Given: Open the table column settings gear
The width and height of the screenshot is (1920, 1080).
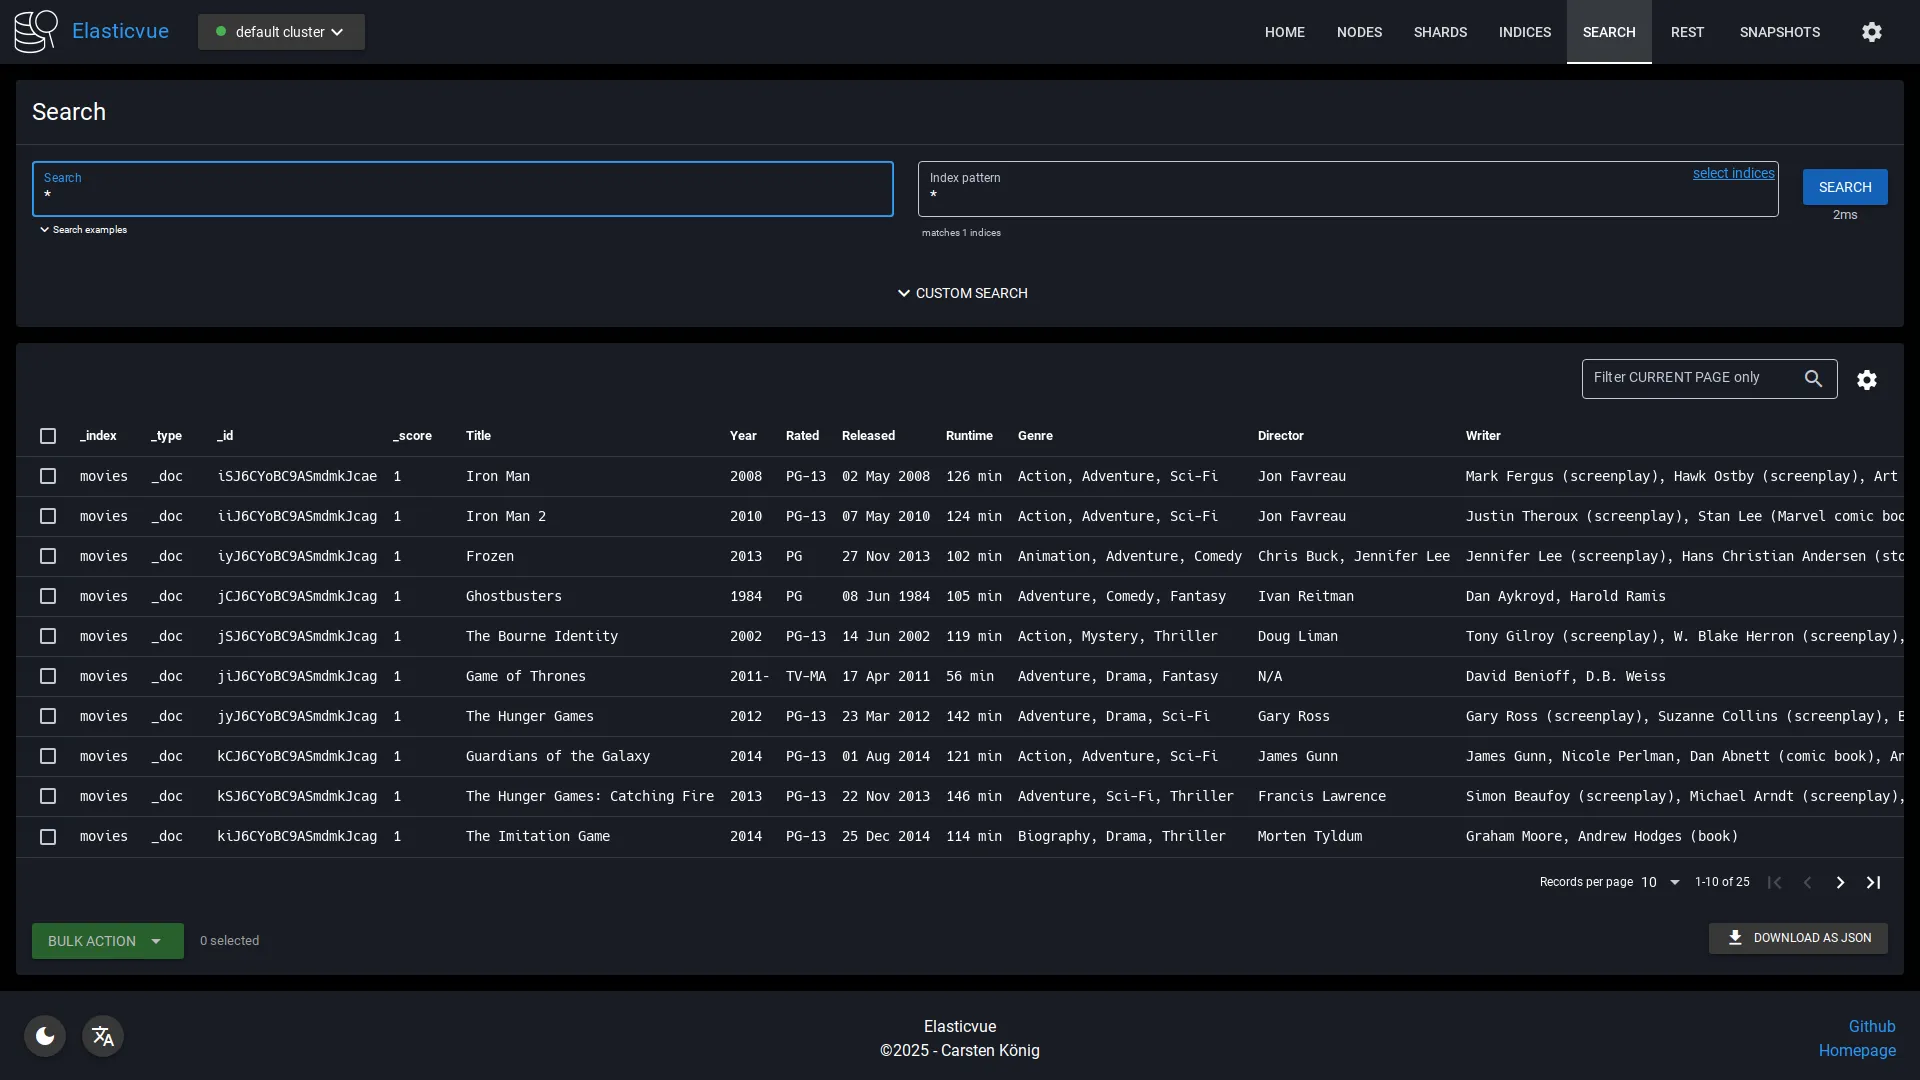Looking at the screenshot, I should pyautogui.click(x=1868, y=380).
